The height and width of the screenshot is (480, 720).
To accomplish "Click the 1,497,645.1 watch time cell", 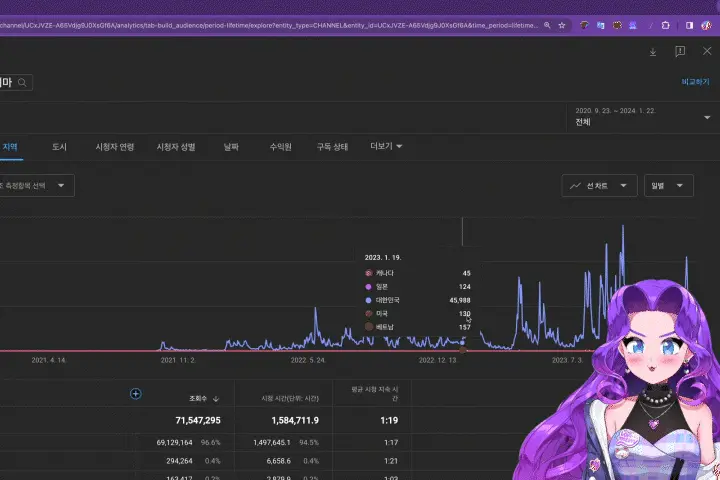I will coord(272,443).
